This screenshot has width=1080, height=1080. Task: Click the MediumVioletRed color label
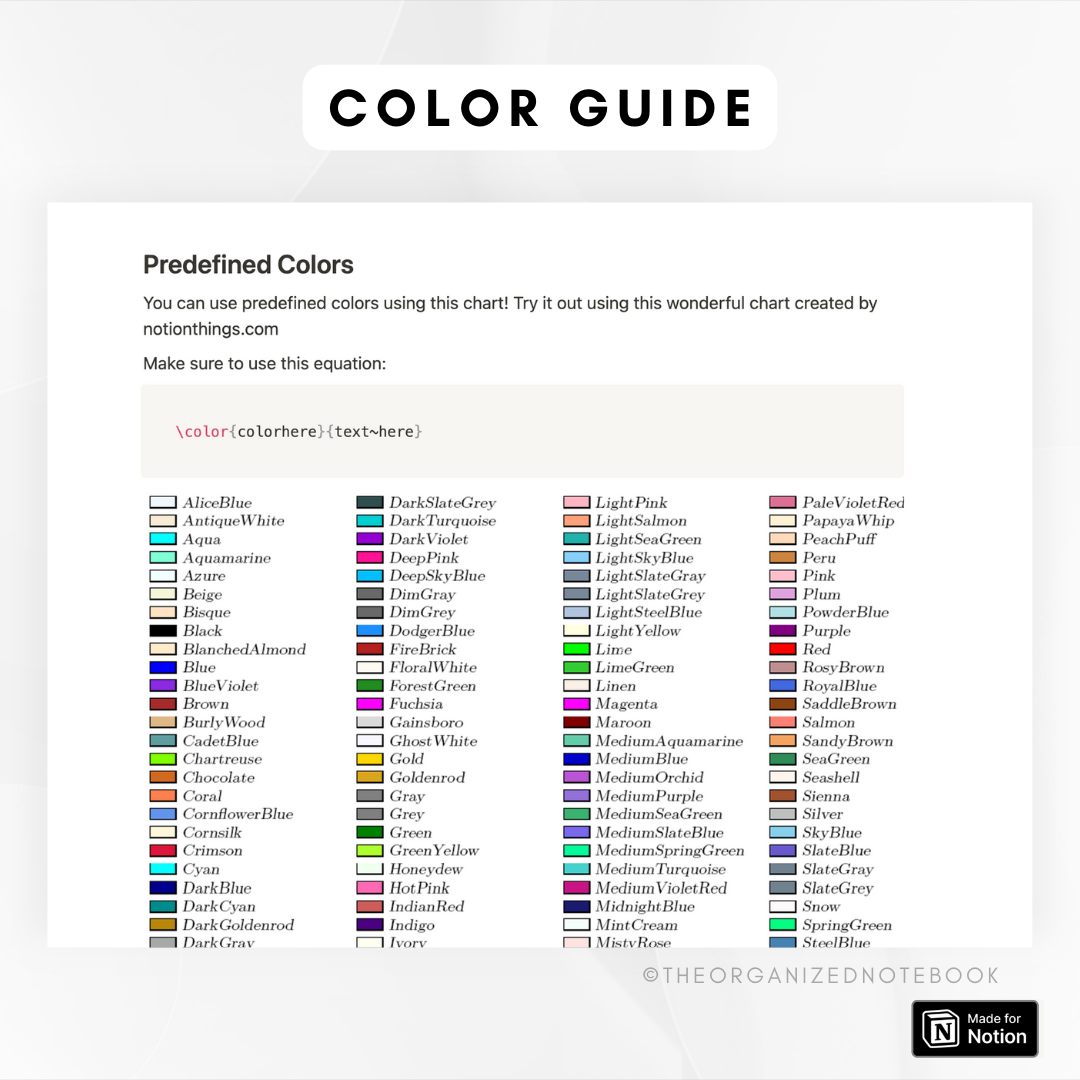click(661, 888)
